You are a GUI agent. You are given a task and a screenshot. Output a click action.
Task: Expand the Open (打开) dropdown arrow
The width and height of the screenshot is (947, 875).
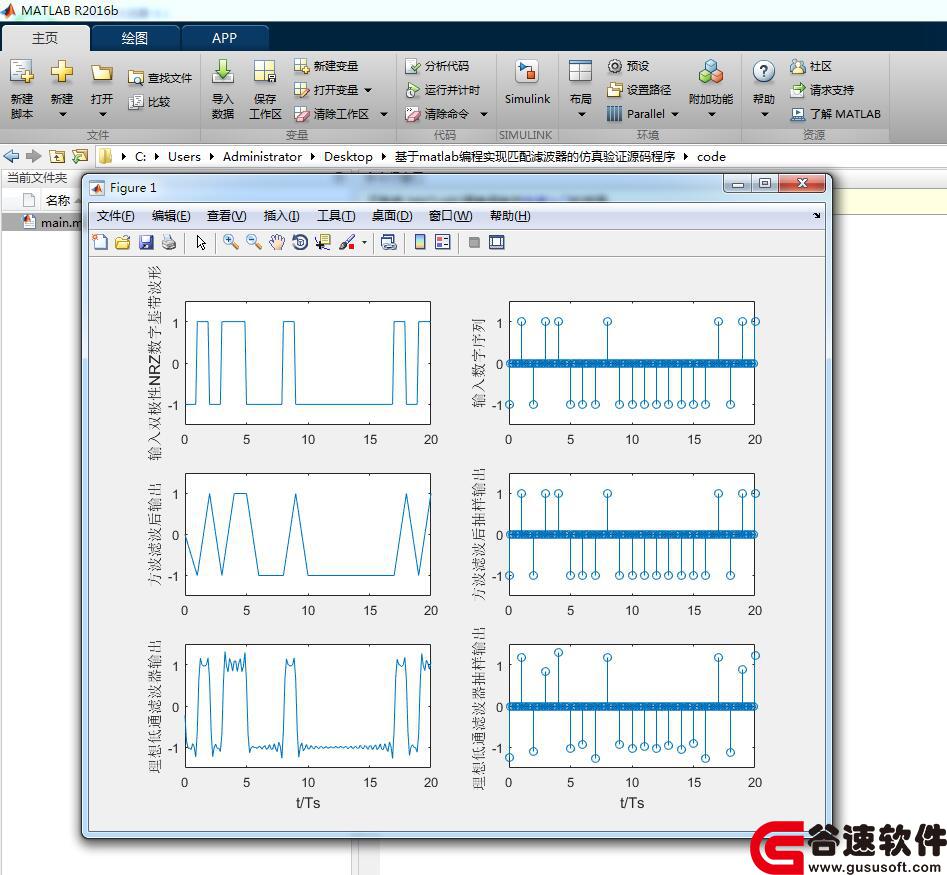[x=102, y=114]
